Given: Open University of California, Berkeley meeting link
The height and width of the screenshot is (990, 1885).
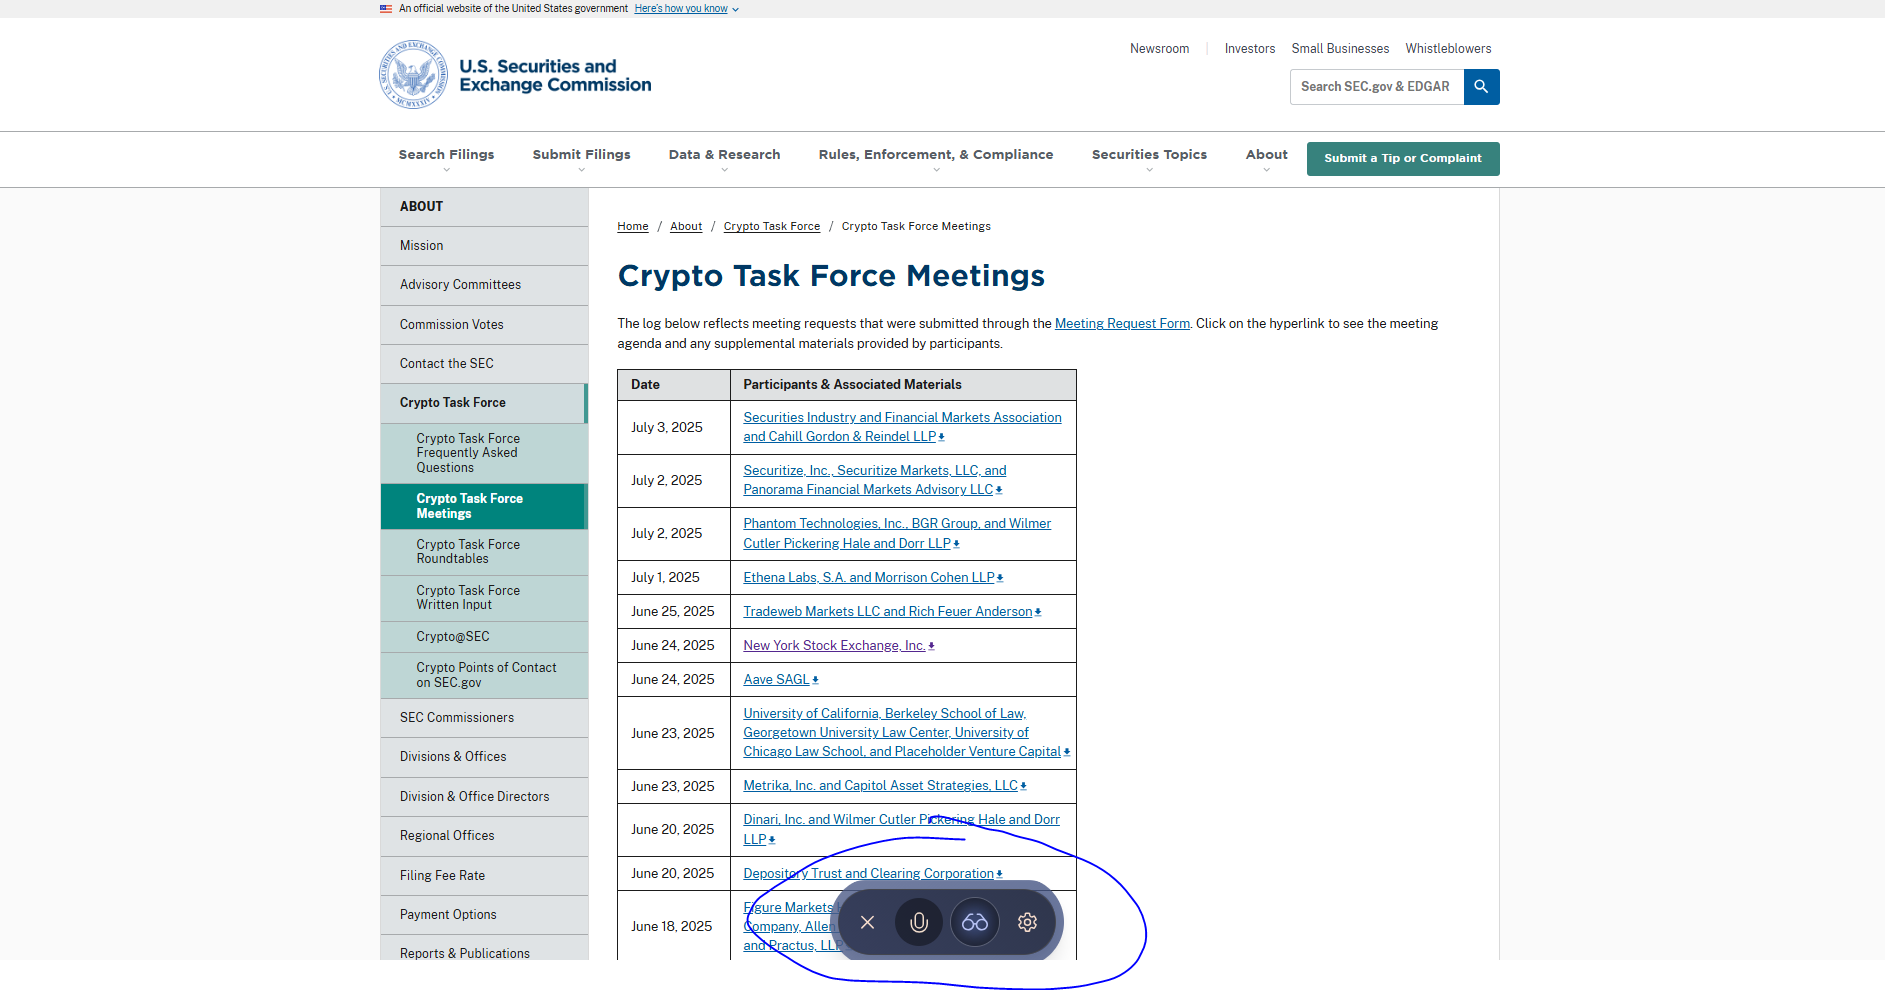Looking at the screenshot, I should (906, 733).
